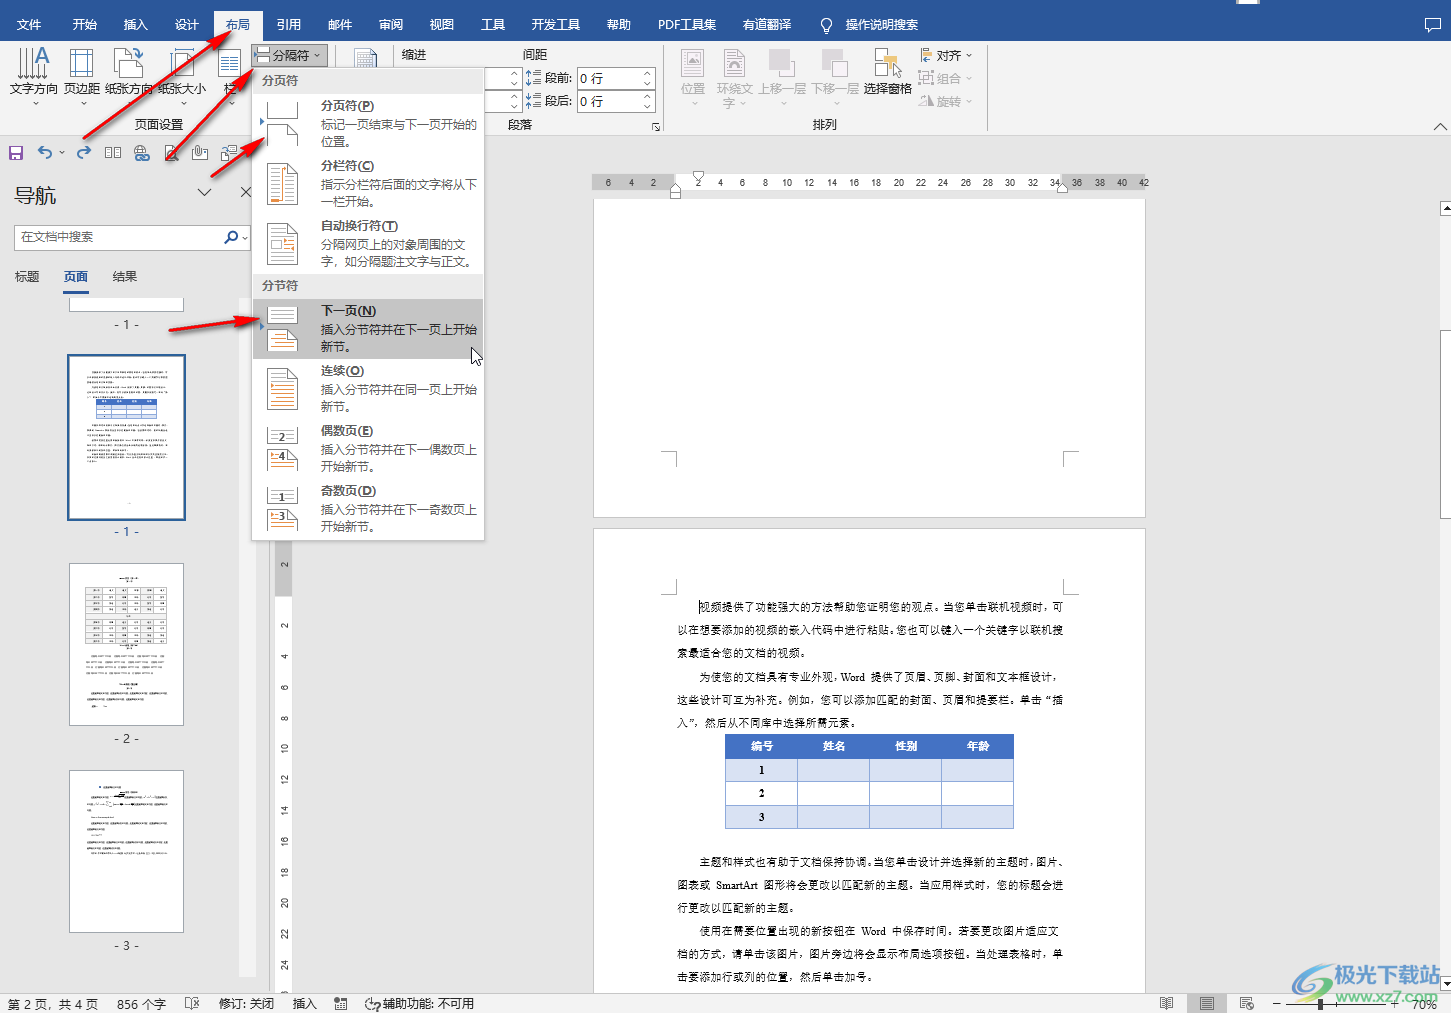The width and height of the screenshot is (1451, 1013).
Task: Click the 上移一层 bring forward icon
Action: click(781, 76)
